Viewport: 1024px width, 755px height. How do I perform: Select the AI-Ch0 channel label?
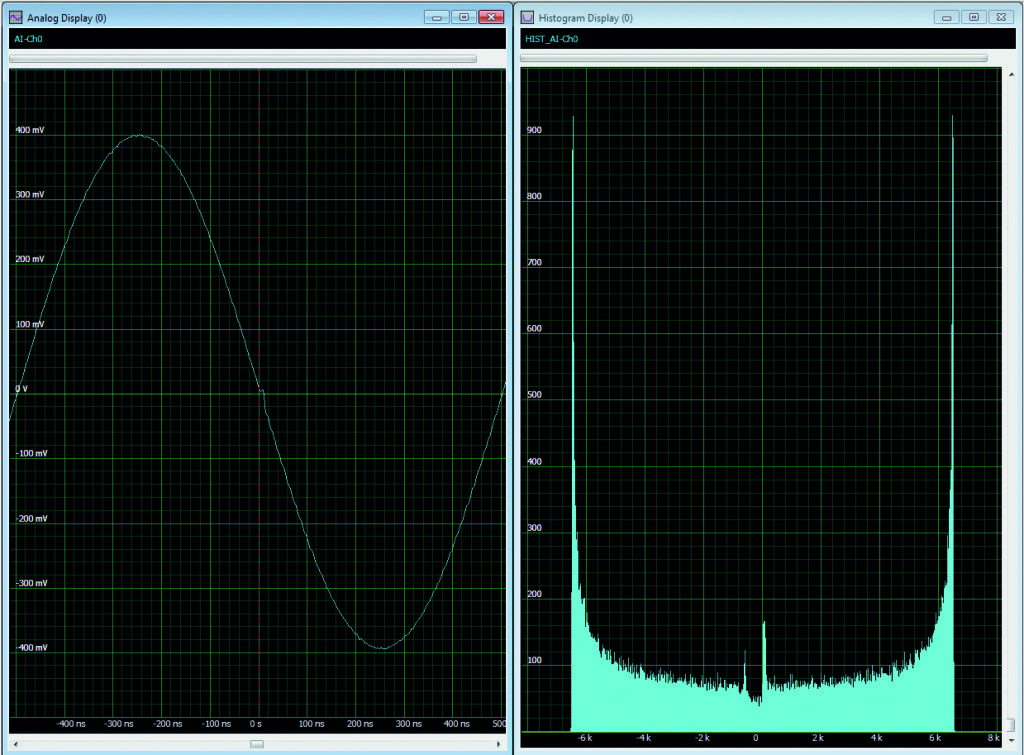(x=28, y=39)
